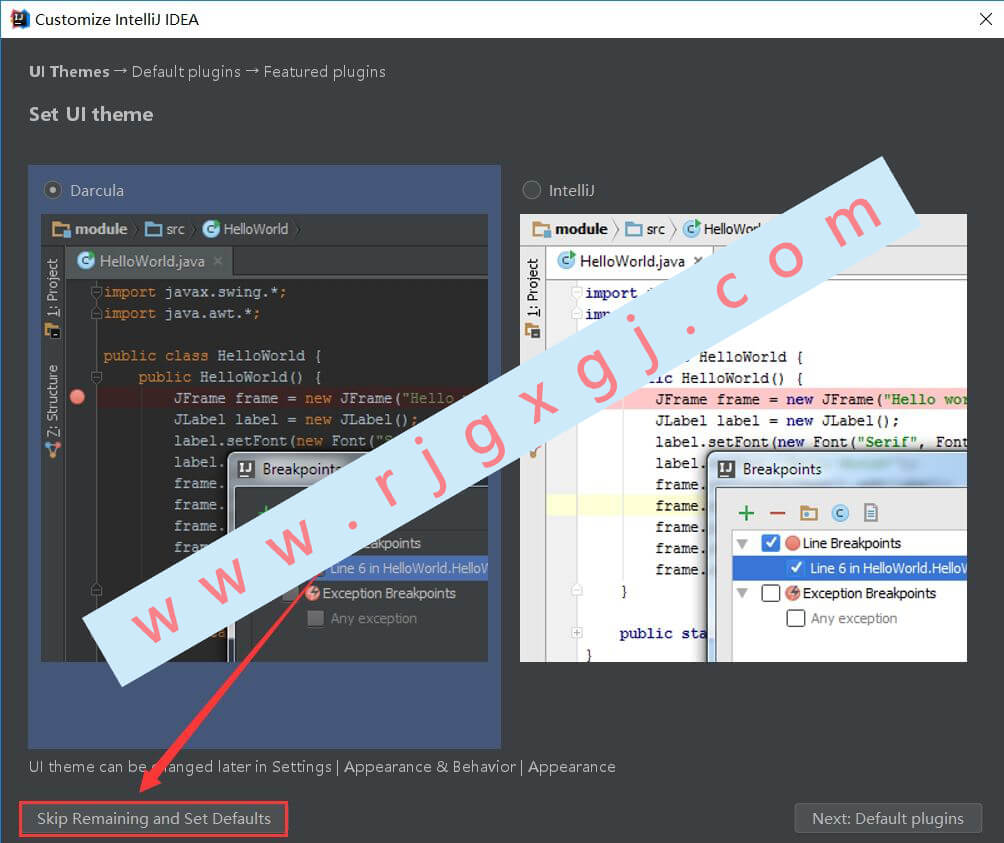The image size is (1004, 843).
Task: Click HelloWorld class icon in IntelliJ breadcrumb
Action: (x=692, y=229)
